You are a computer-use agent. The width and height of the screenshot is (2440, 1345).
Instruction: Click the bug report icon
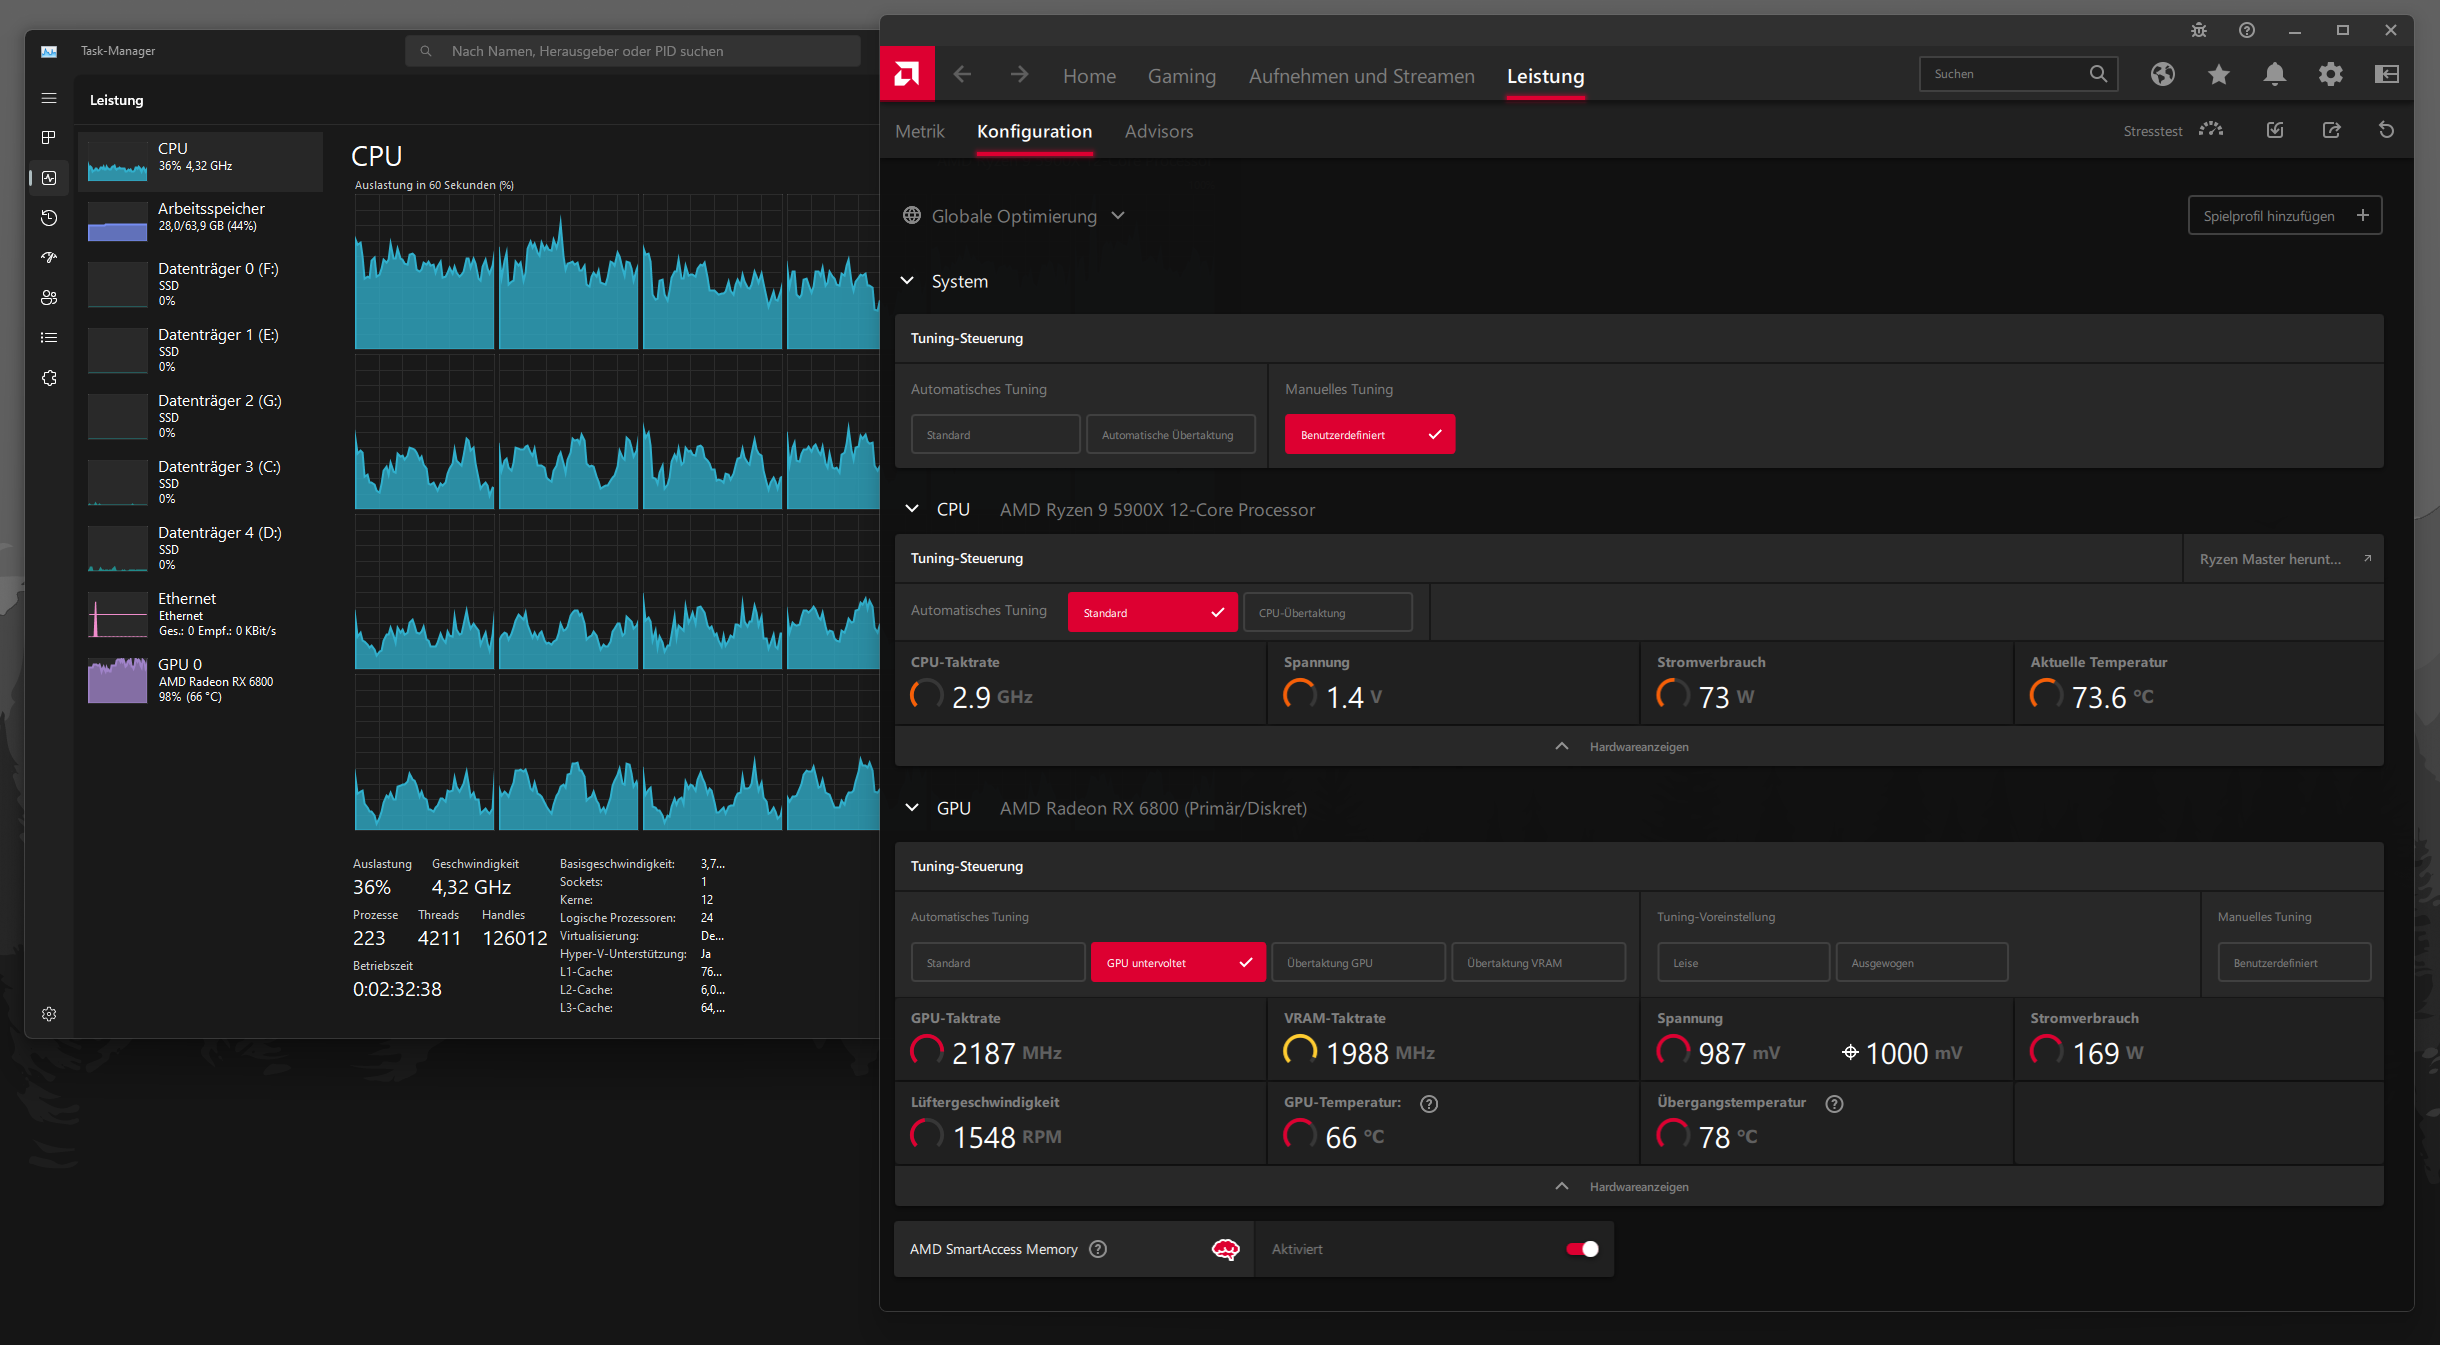pyautogui.click(x=2198, y=30)
